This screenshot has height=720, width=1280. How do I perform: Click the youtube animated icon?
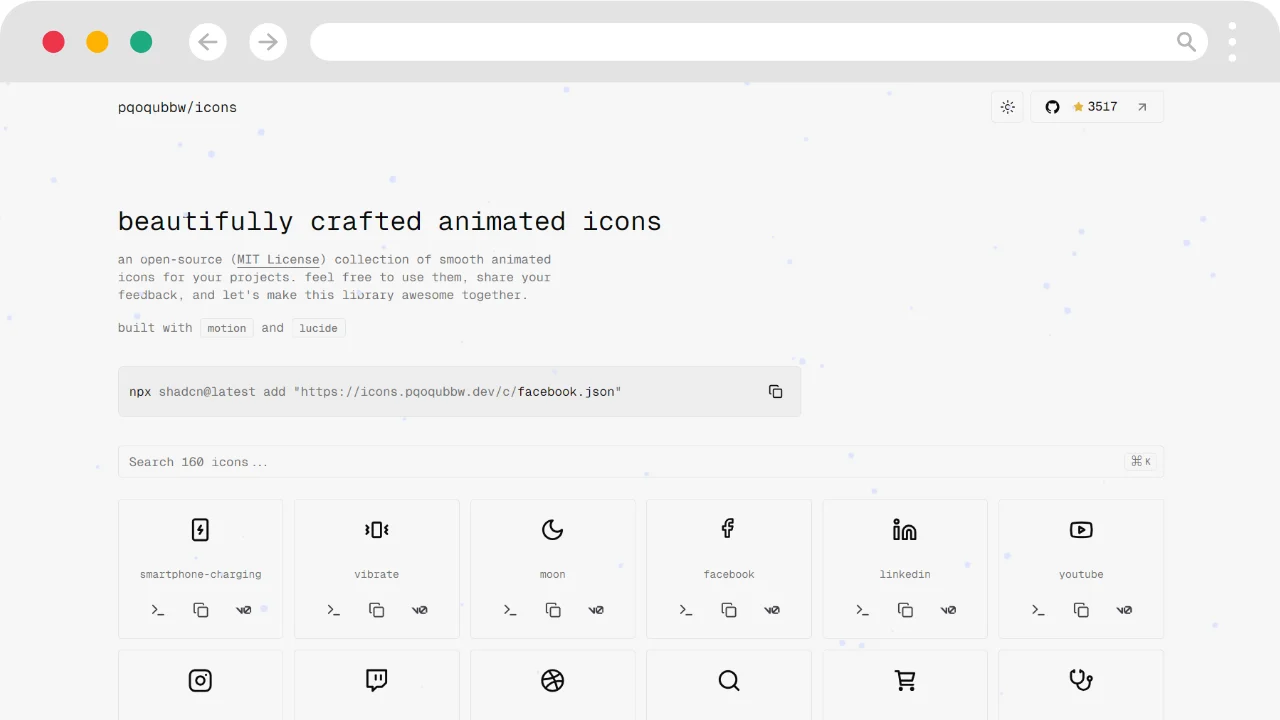pyautogui.click(x=1081, y=530)
